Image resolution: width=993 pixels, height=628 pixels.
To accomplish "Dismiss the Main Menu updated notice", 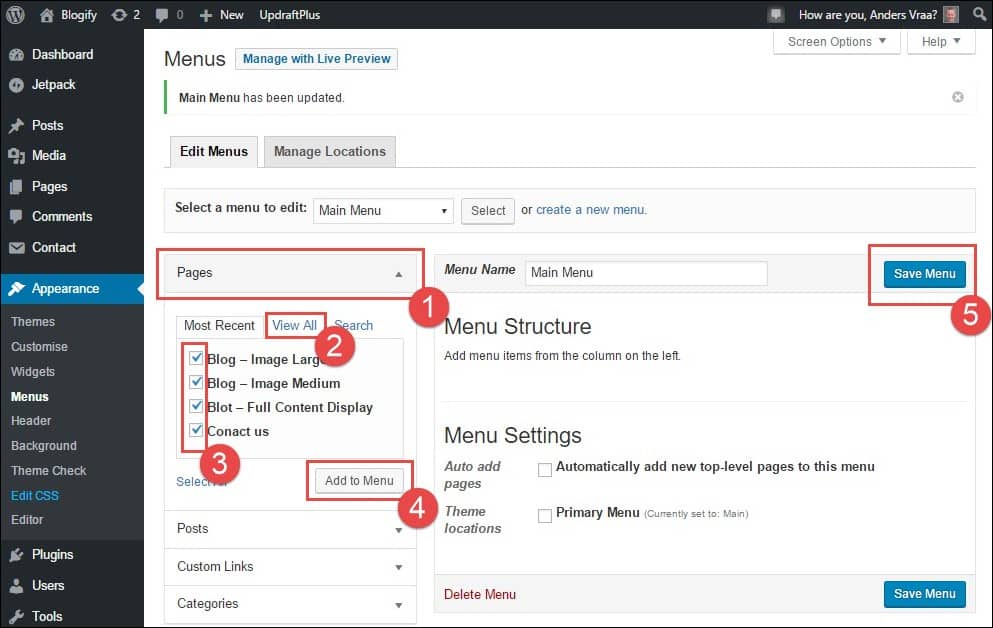I will (x=957, y=97).
